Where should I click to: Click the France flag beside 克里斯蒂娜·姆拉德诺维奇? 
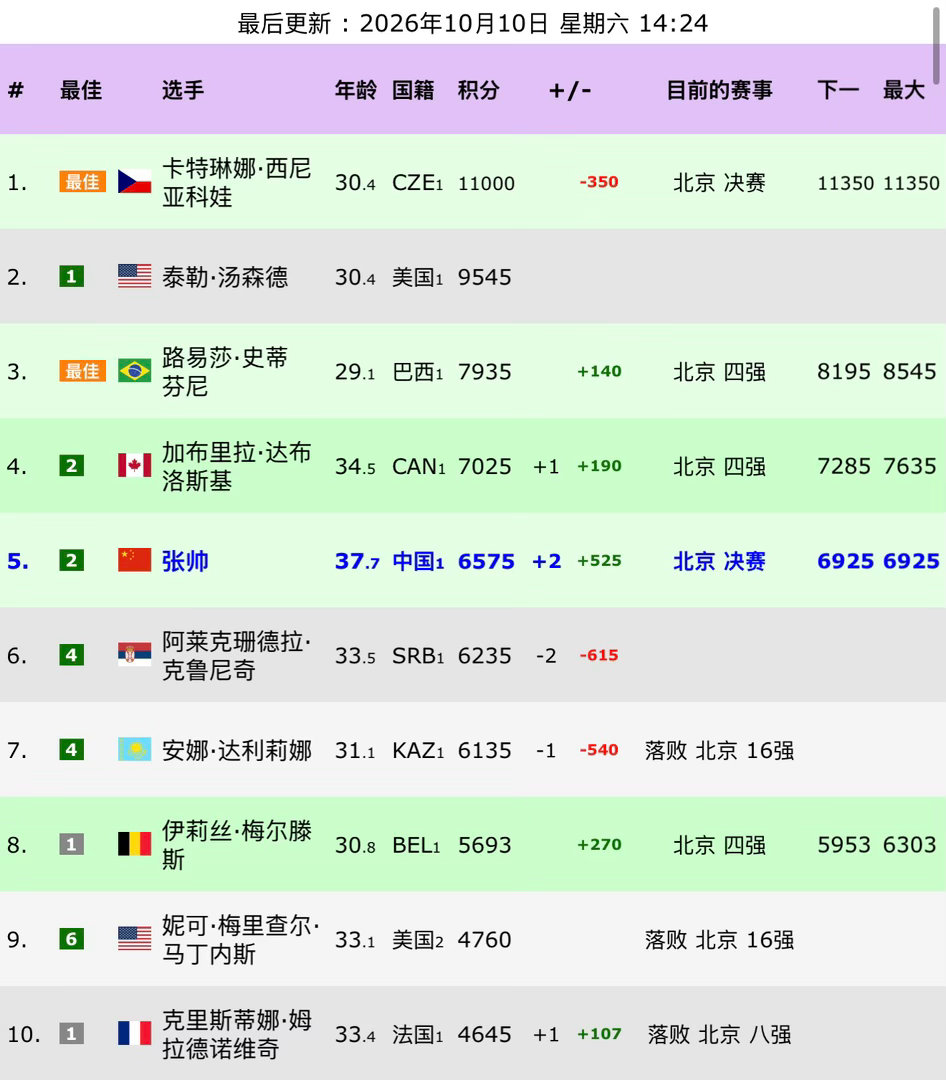pyautogui.click(x=134, y=1033)
